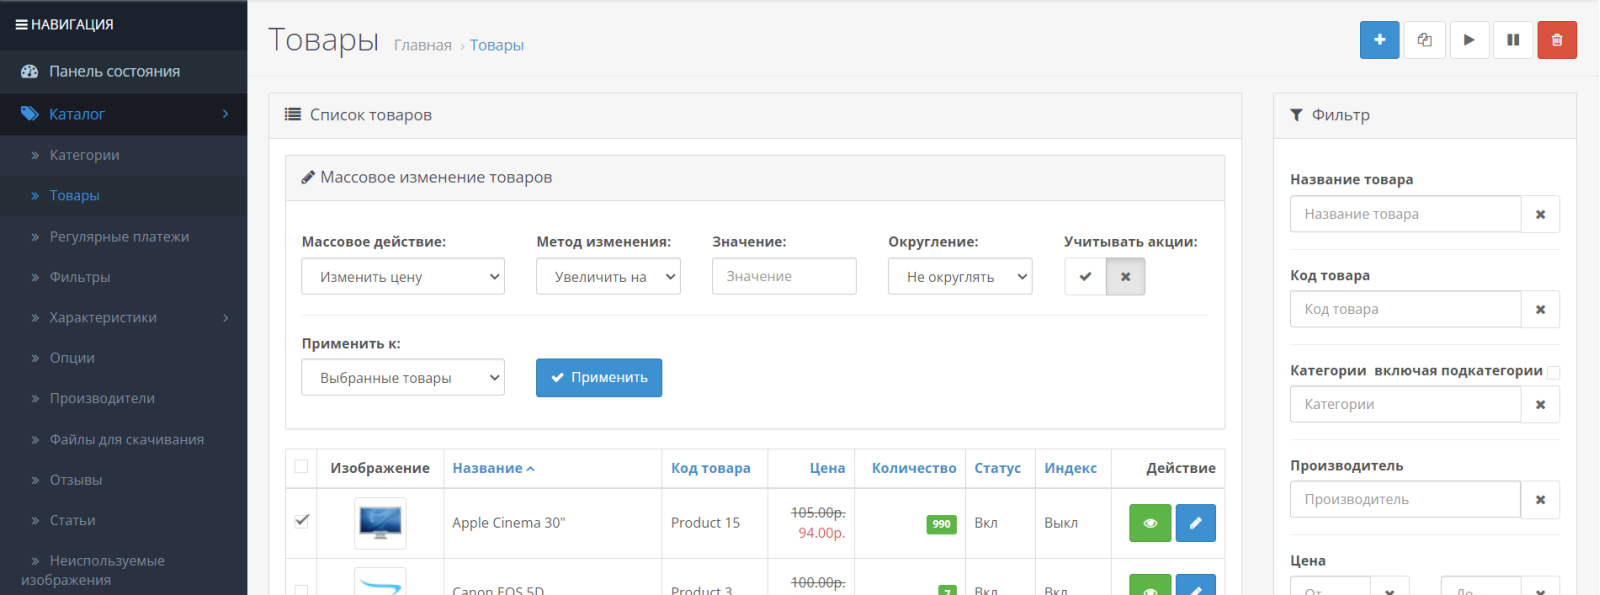Sort by Код товара column
1600x595 pixels.
click(711, 468)
